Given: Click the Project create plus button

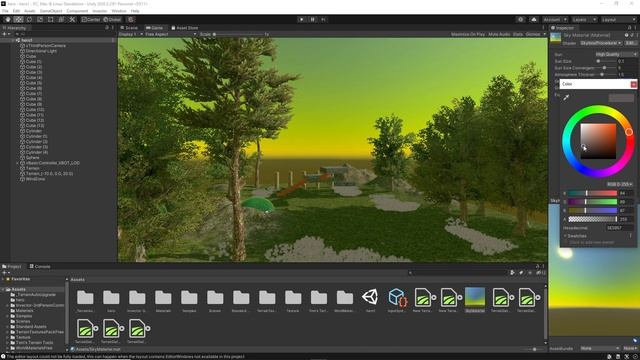Looking at the screenshot, I should (x=5, y=273).
